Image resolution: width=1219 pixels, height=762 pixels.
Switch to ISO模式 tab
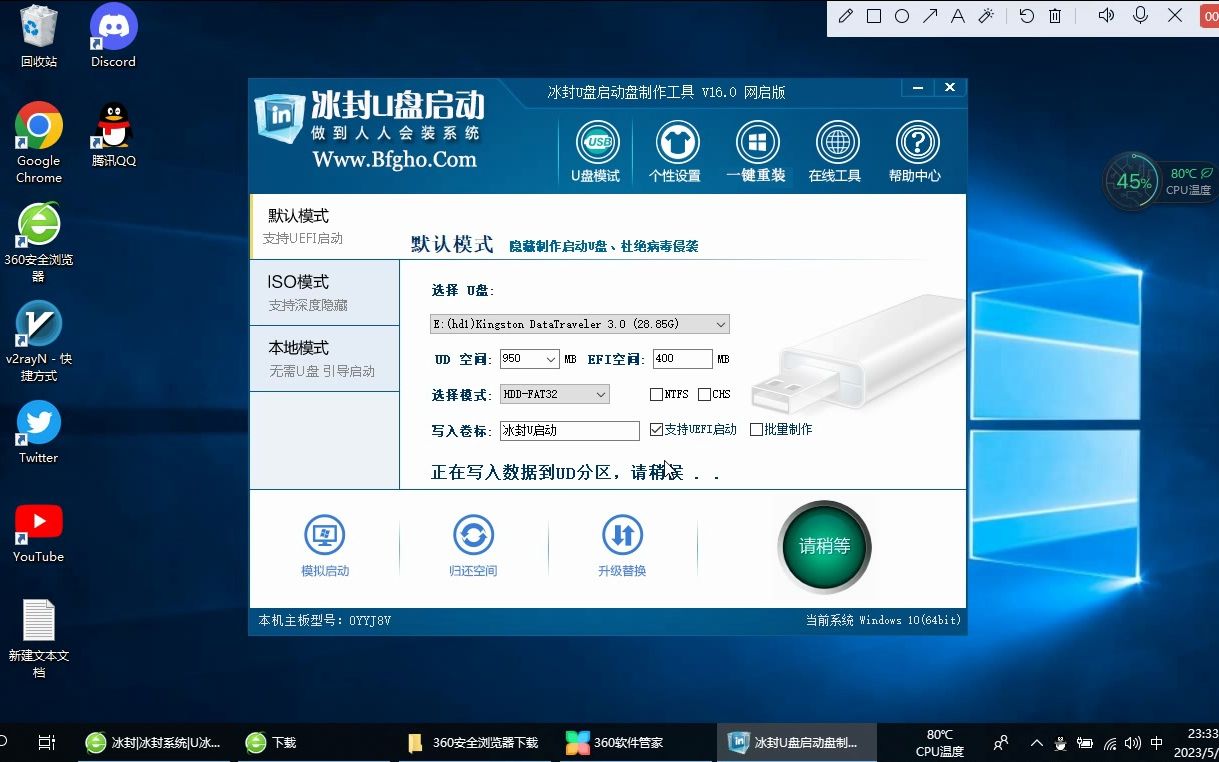[x=324, y=292]
